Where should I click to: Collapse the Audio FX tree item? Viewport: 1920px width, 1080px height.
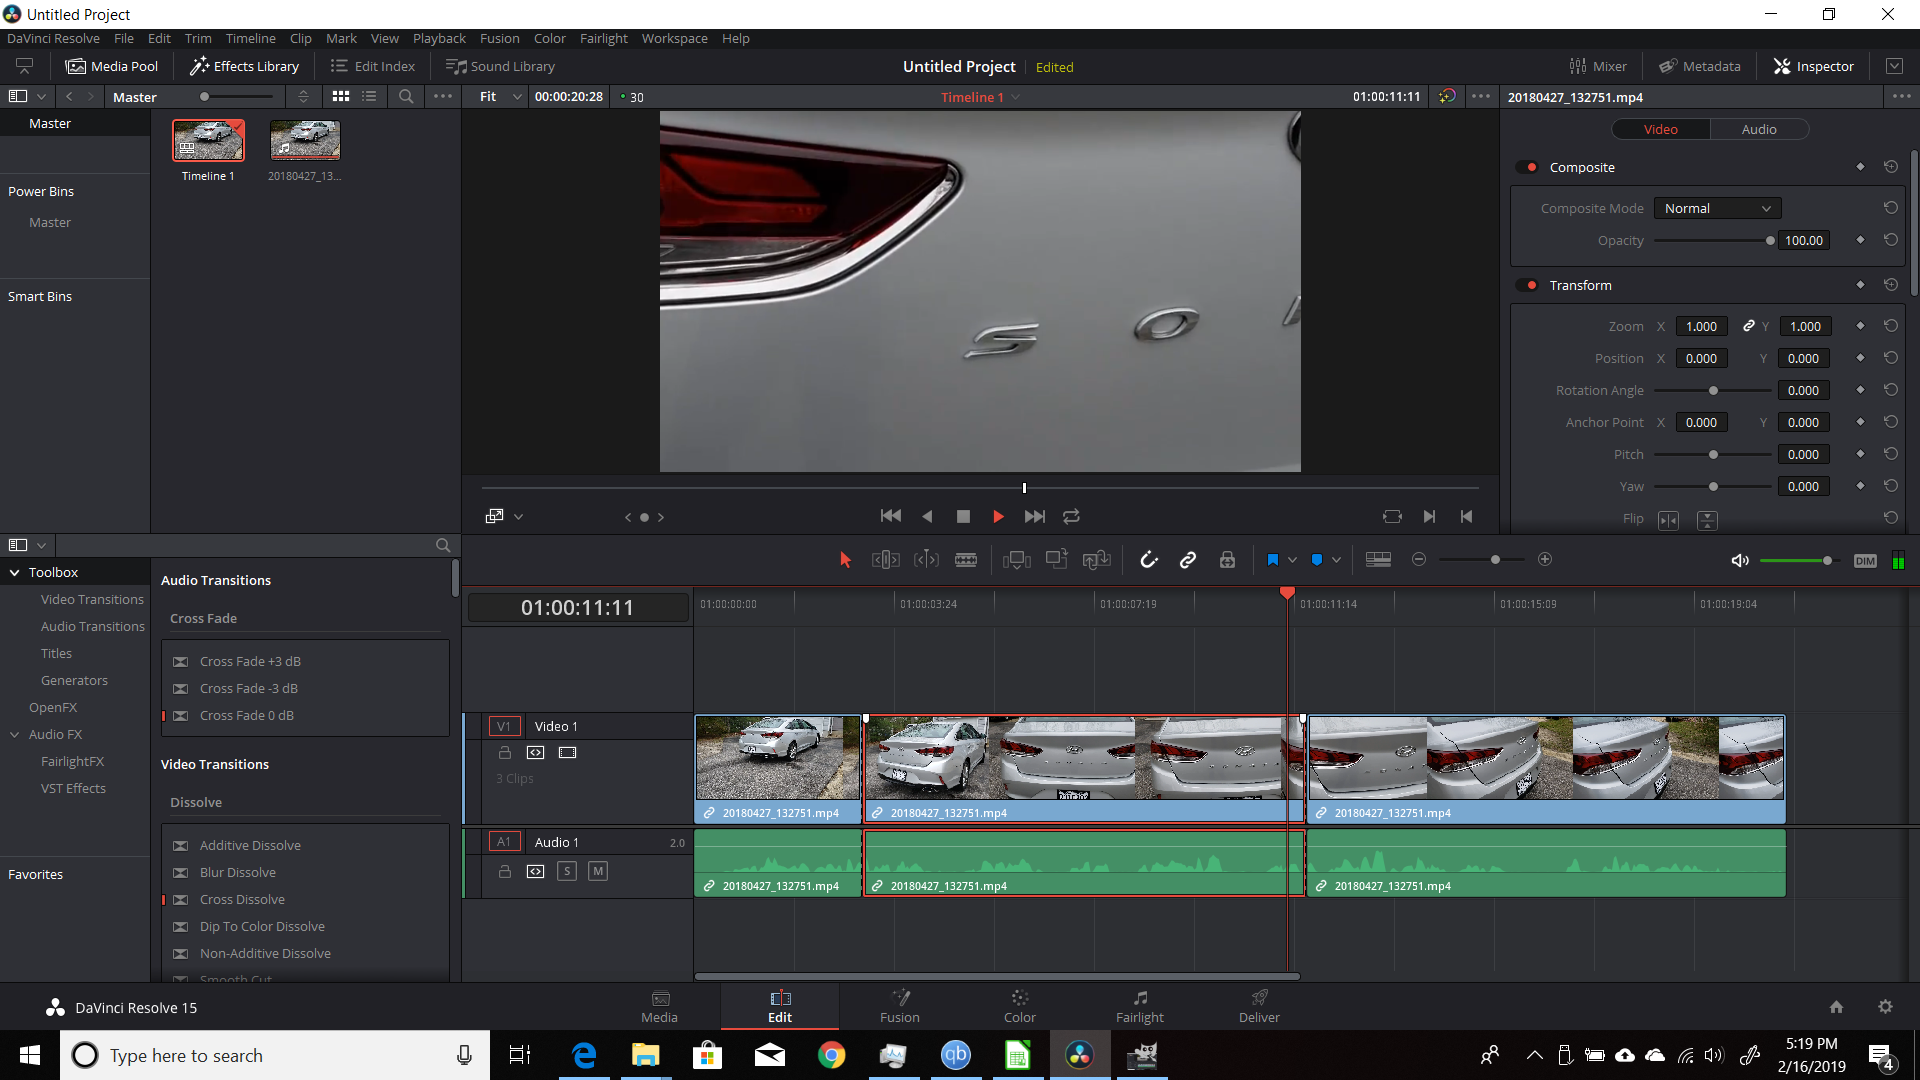coord(15,735)
